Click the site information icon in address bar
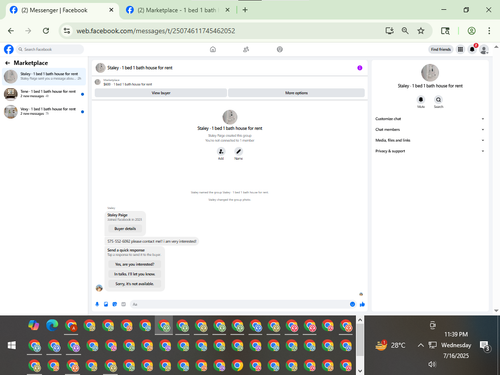The height and width of the screenshot is (375, 500). point(67,31)
